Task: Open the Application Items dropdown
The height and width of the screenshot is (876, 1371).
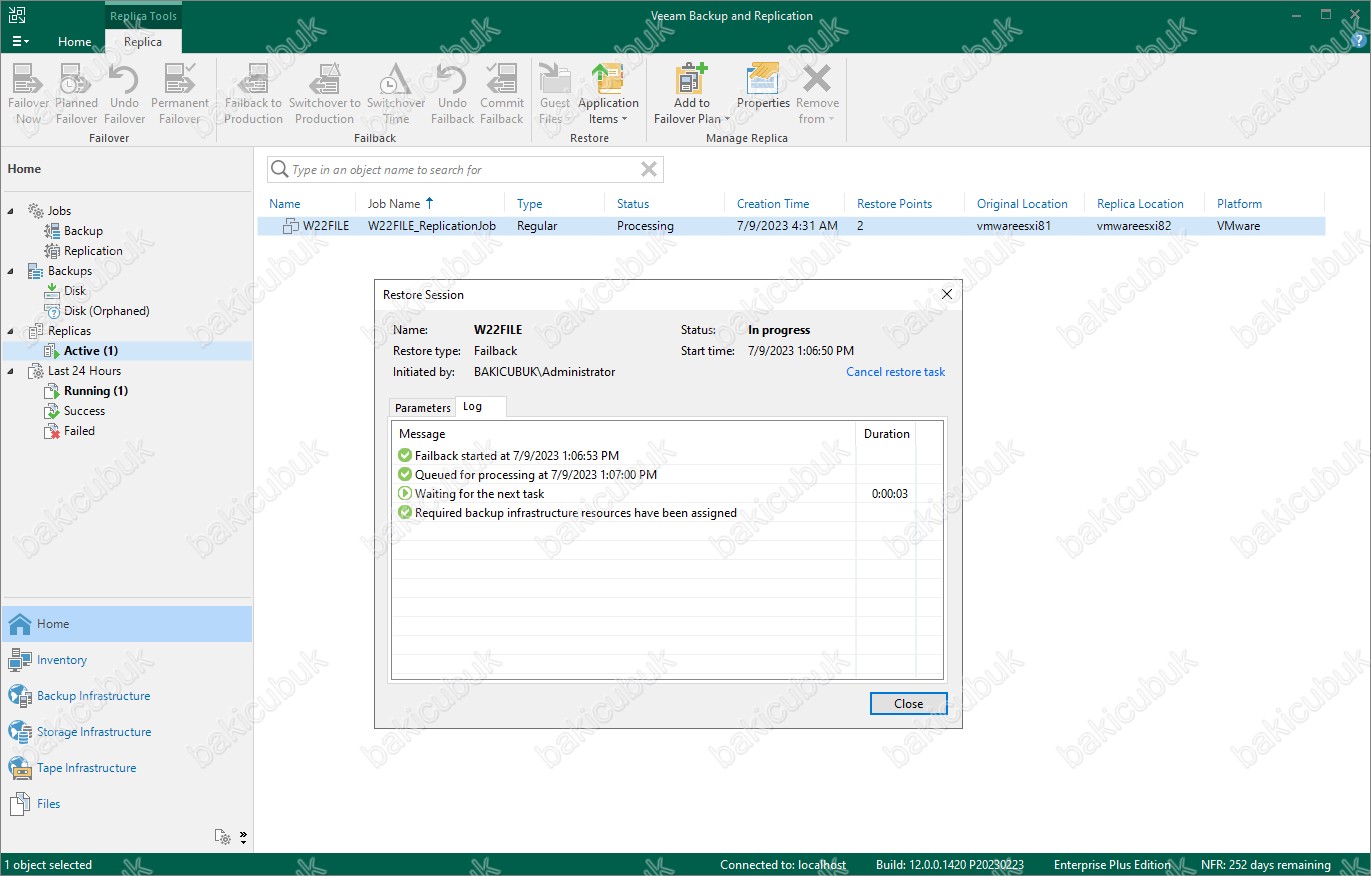Action: point(608,94)
